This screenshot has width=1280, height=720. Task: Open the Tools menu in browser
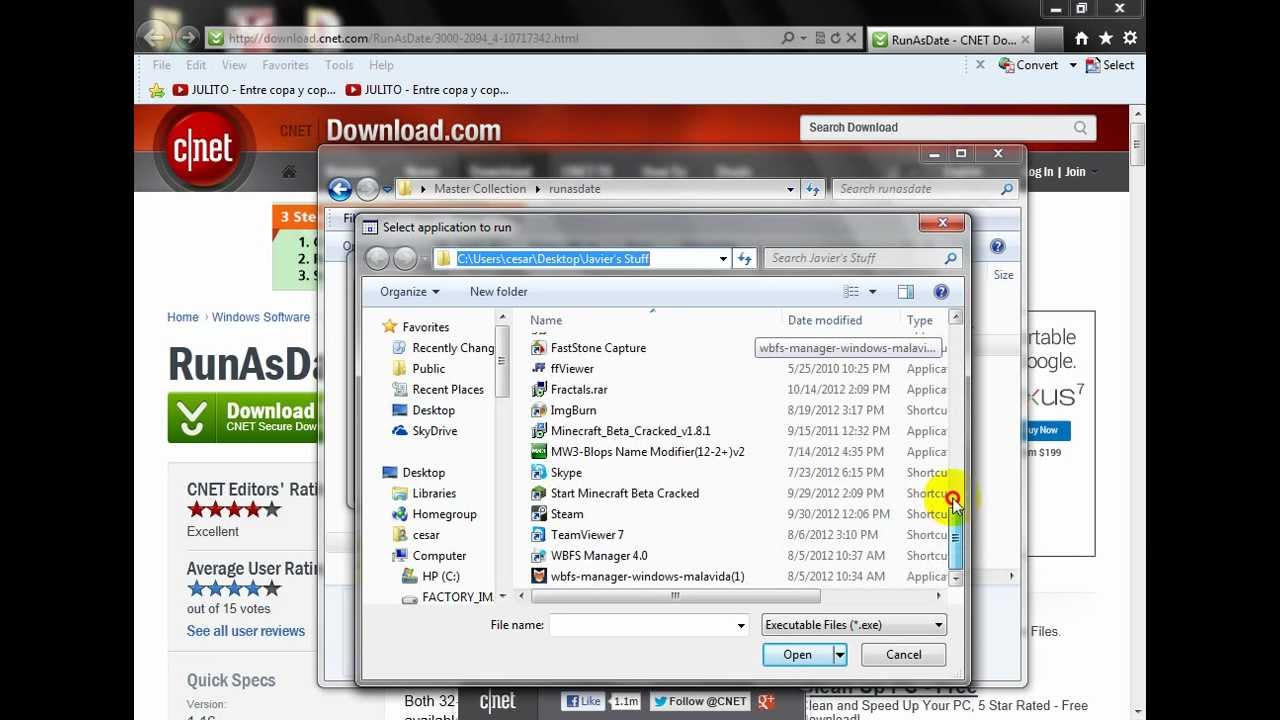pyautogui.click(x=339, y=65)
